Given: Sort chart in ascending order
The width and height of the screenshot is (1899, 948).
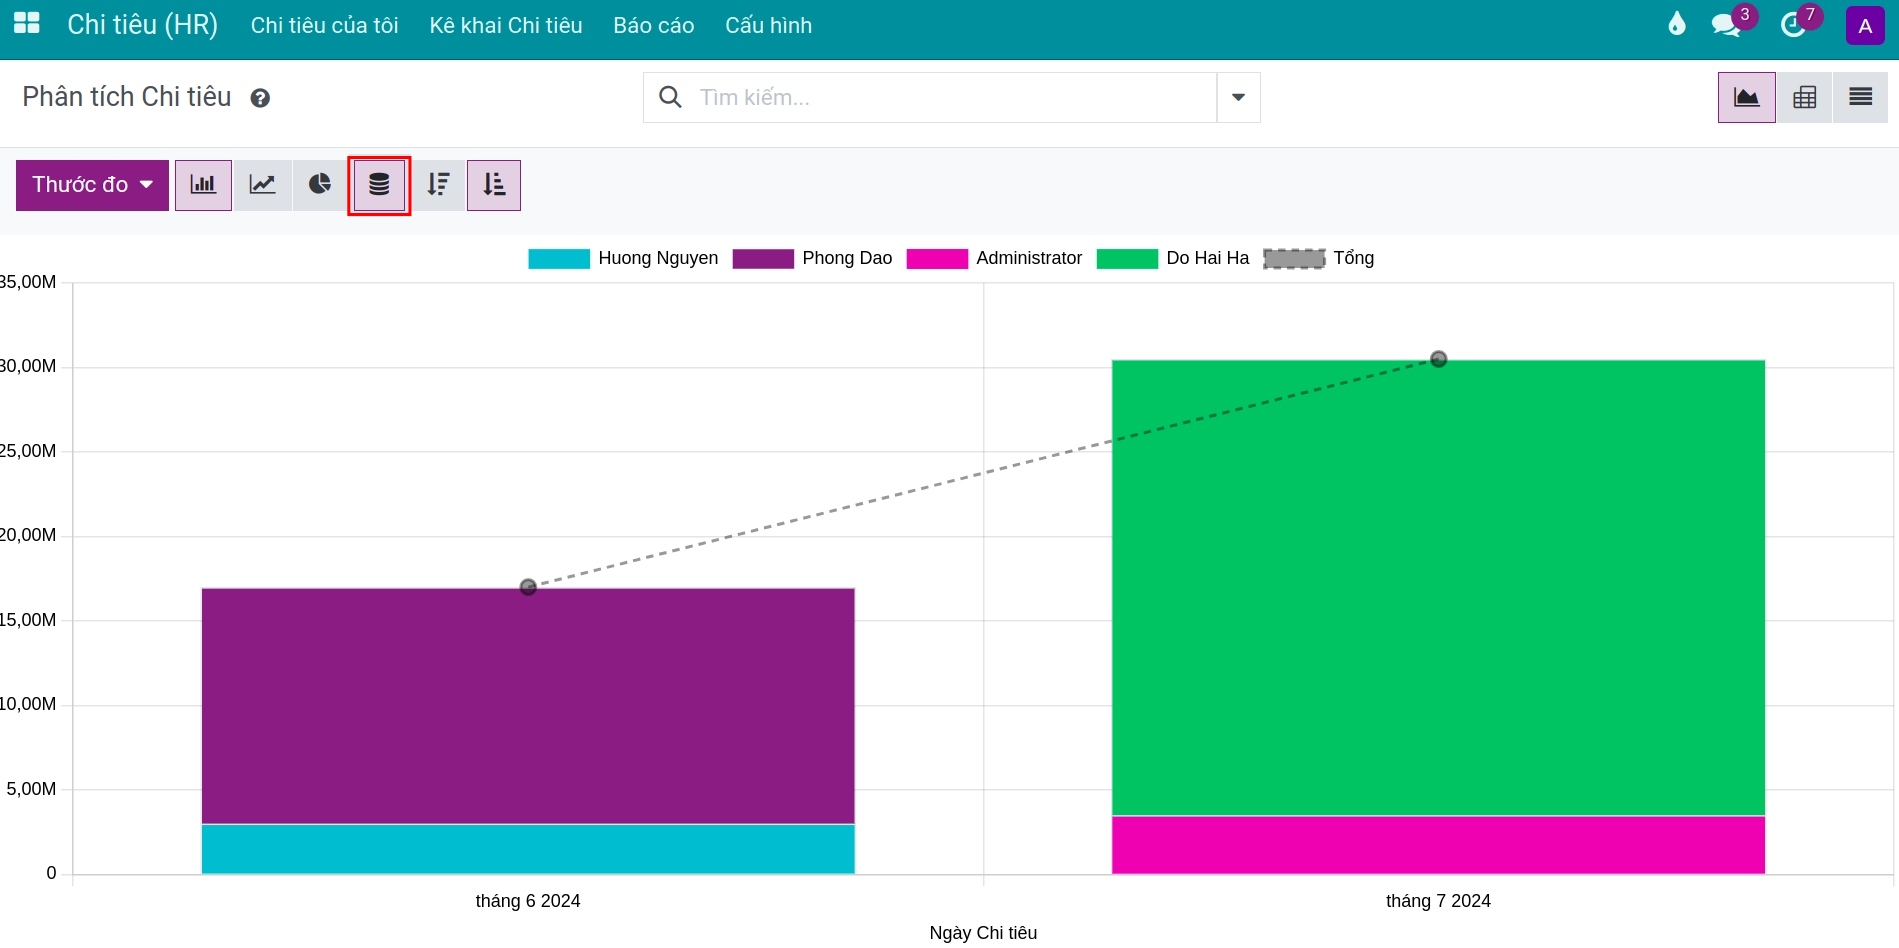Looking at the screenshot, I should coord(494,185).
